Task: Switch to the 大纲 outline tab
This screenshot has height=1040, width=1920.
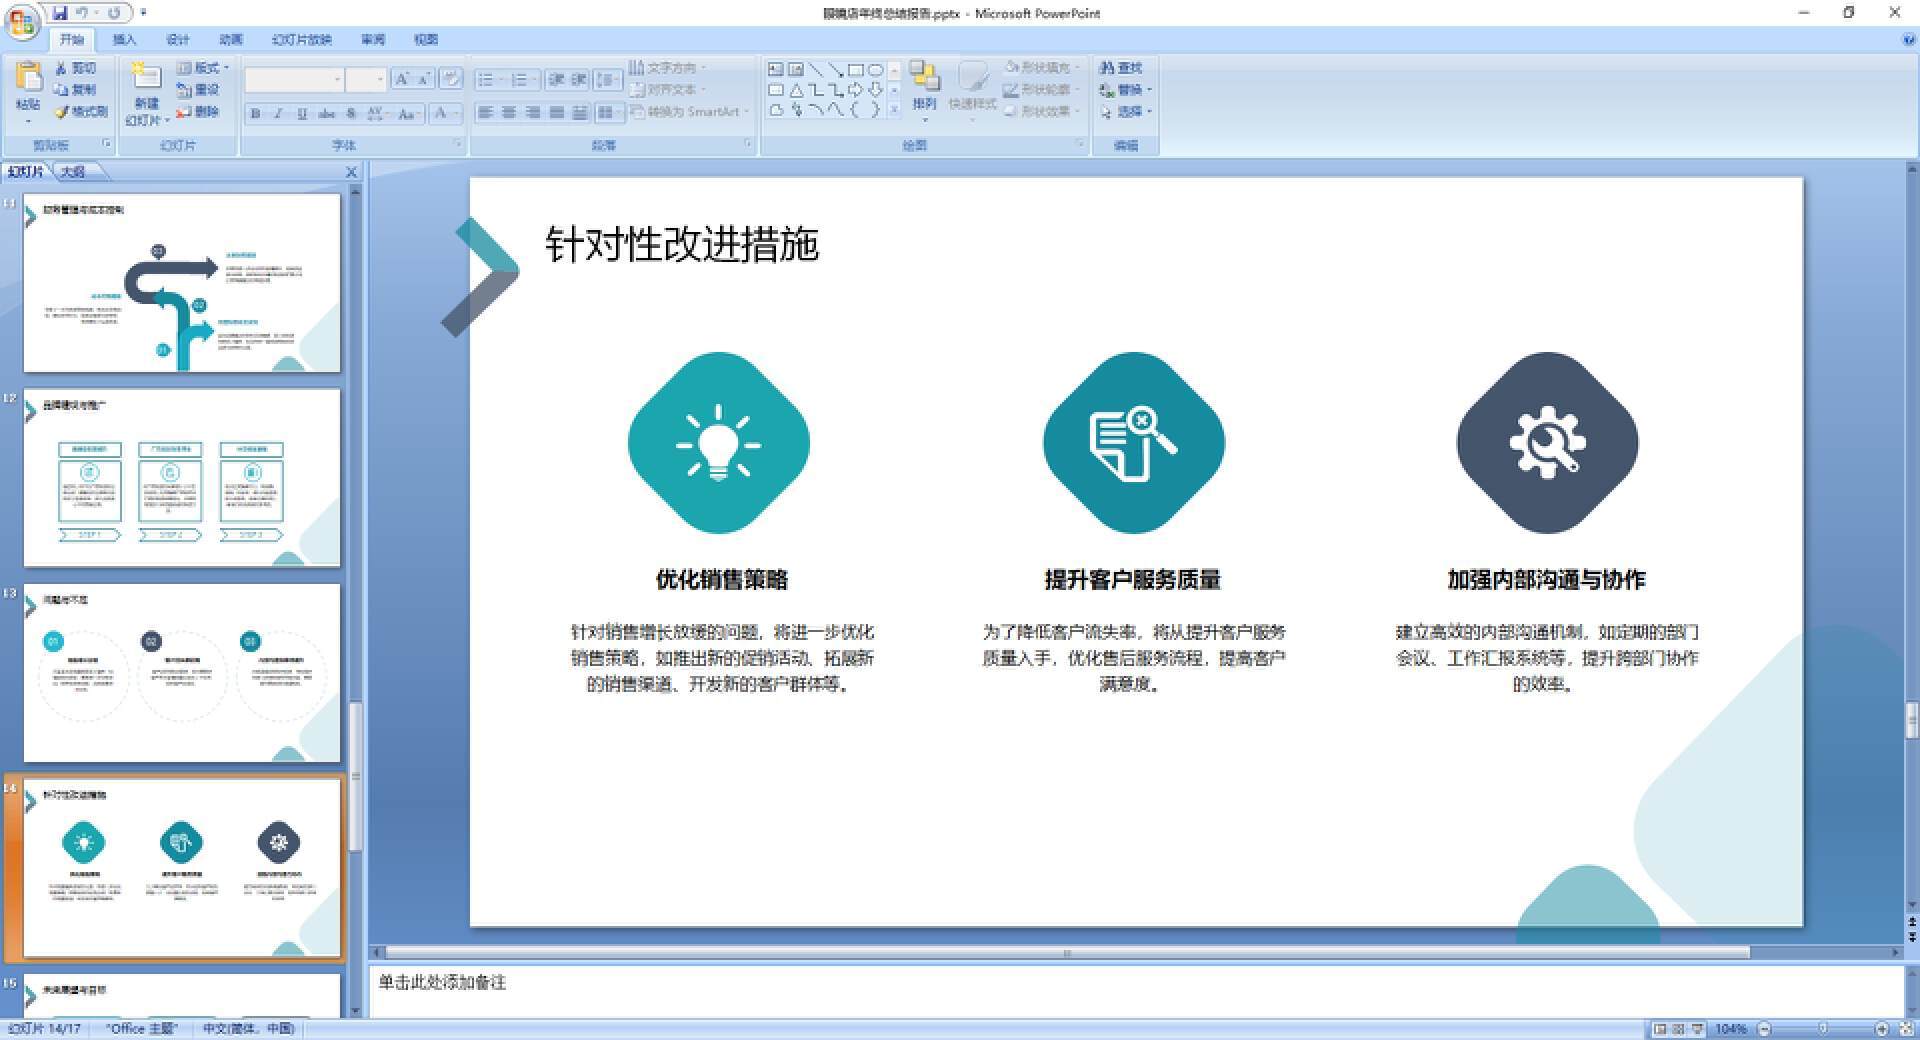Action: pyautogui.click(x=73, y=171)
